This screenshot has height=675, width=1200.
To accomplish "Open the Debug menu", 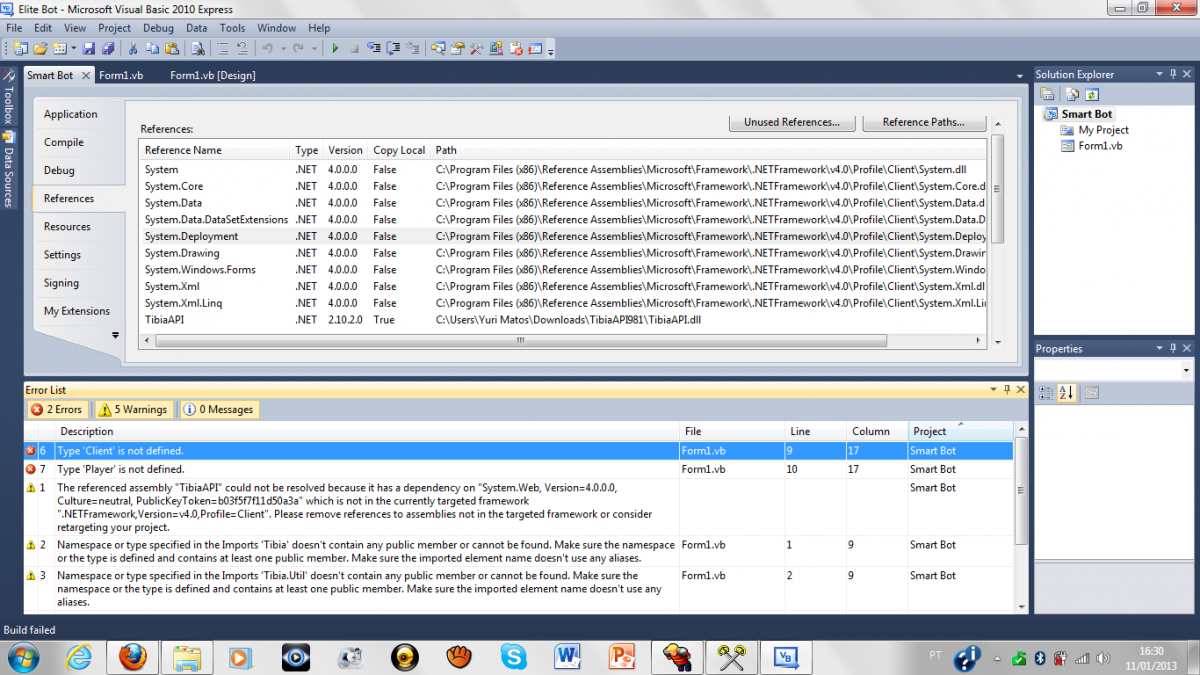I will (158, 28).
